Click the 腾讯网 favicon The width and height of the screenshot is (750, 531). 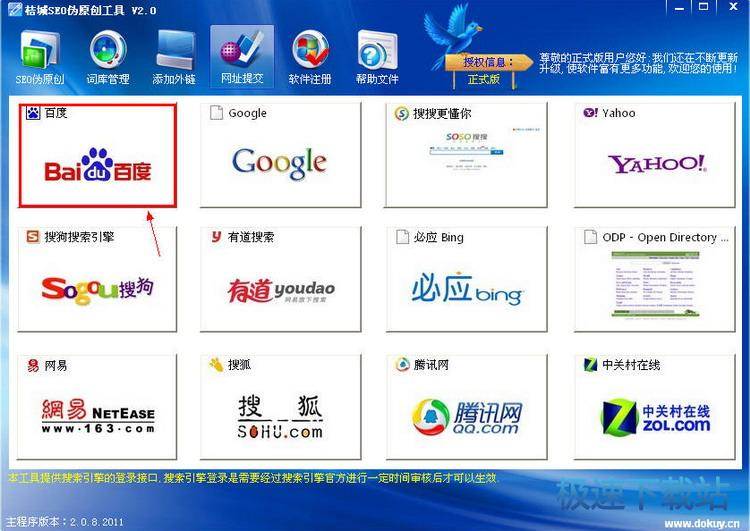coord(402,365)
